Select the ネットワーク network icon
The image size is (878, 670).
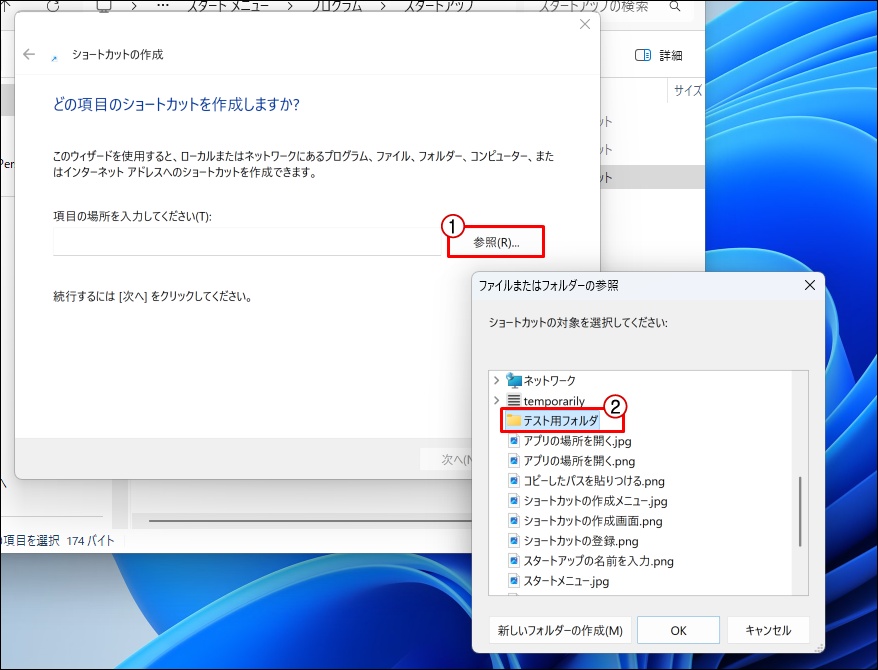(514, 381)
